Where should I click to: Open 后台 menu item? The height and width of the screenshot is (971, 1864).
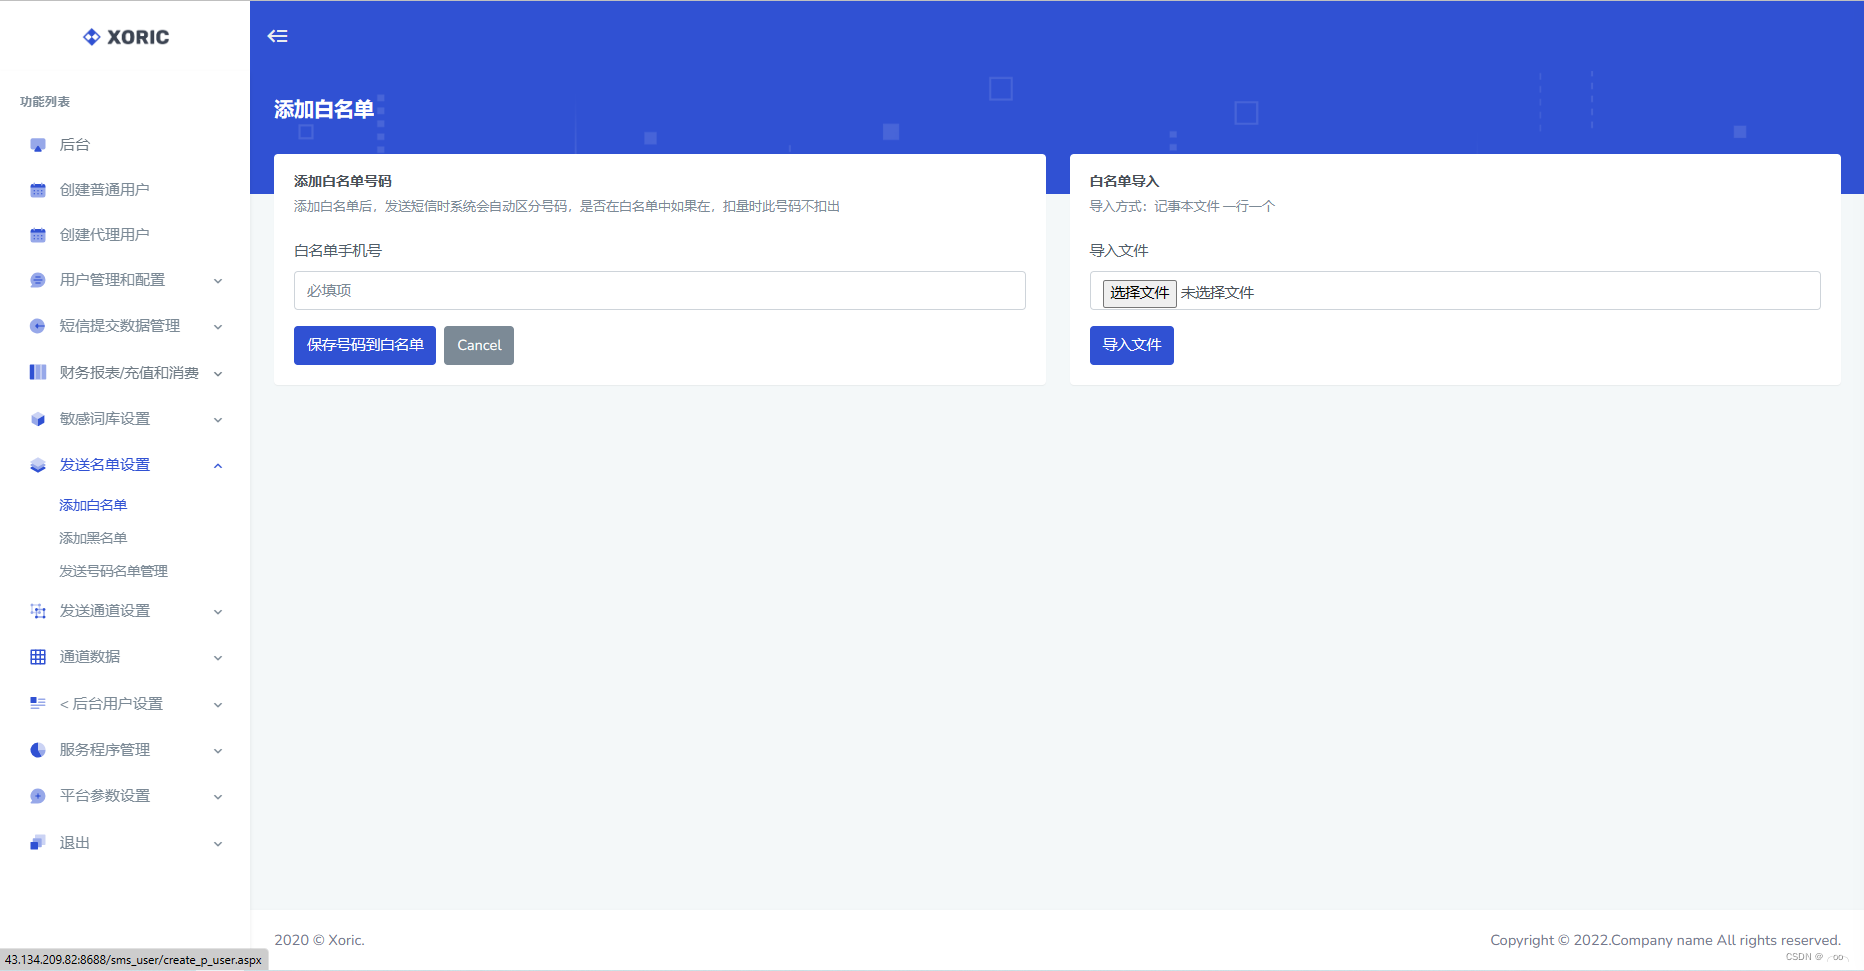[x=75, y=145]
